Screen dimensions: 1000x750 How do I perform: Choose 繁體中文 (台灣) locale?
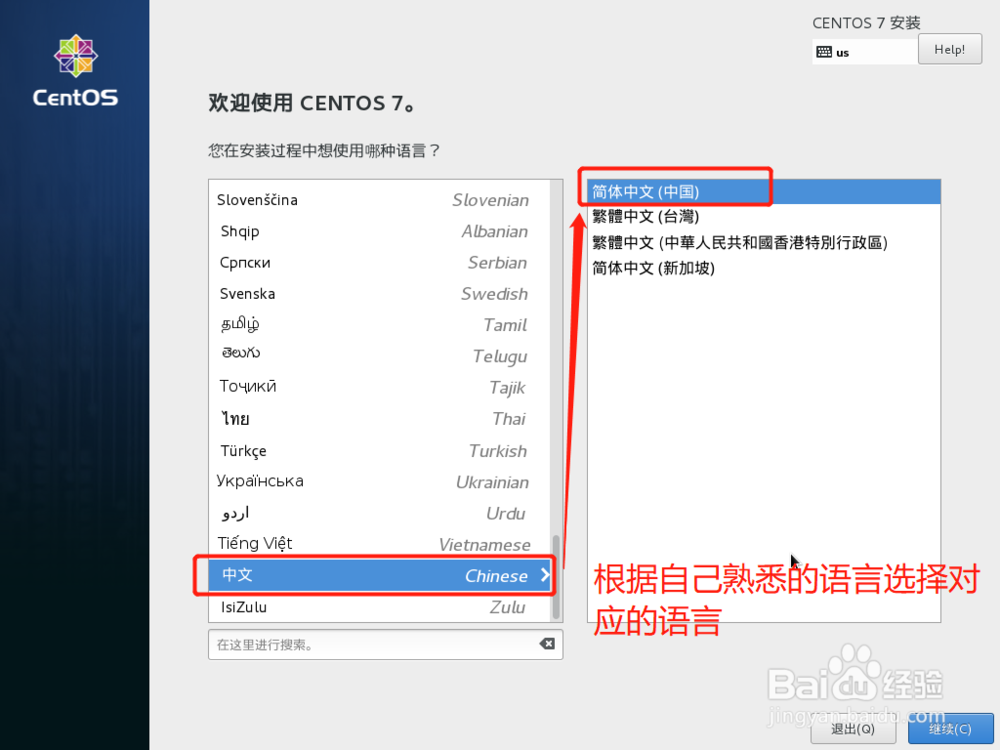[763, 217]
